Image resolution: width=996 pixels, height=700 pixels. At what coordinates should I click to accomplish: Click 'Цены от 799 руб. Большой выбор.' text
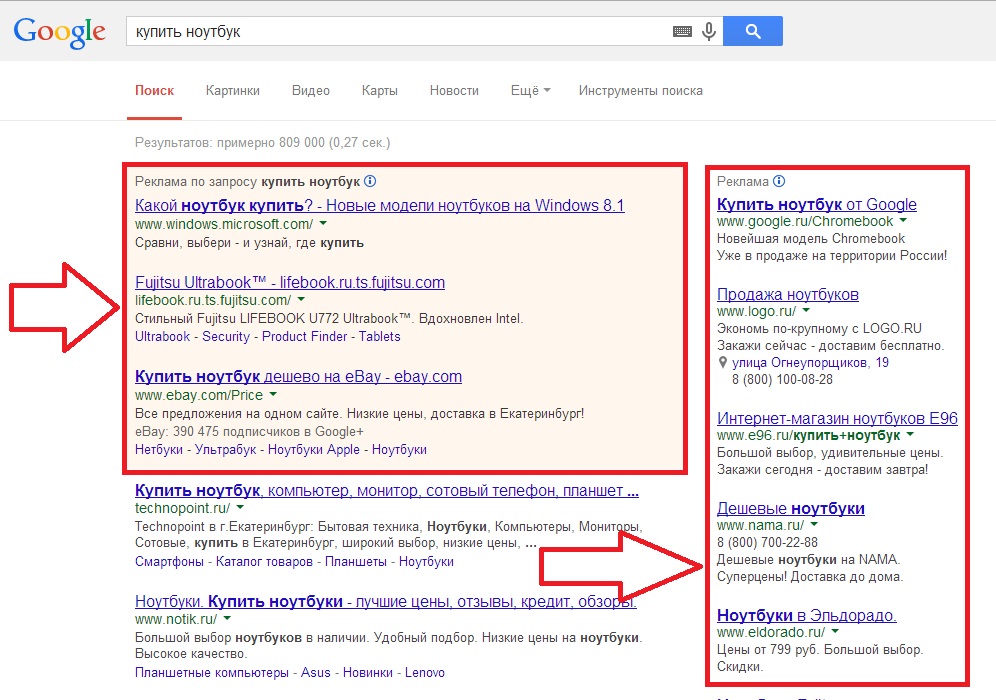click(x=819, y=650)
